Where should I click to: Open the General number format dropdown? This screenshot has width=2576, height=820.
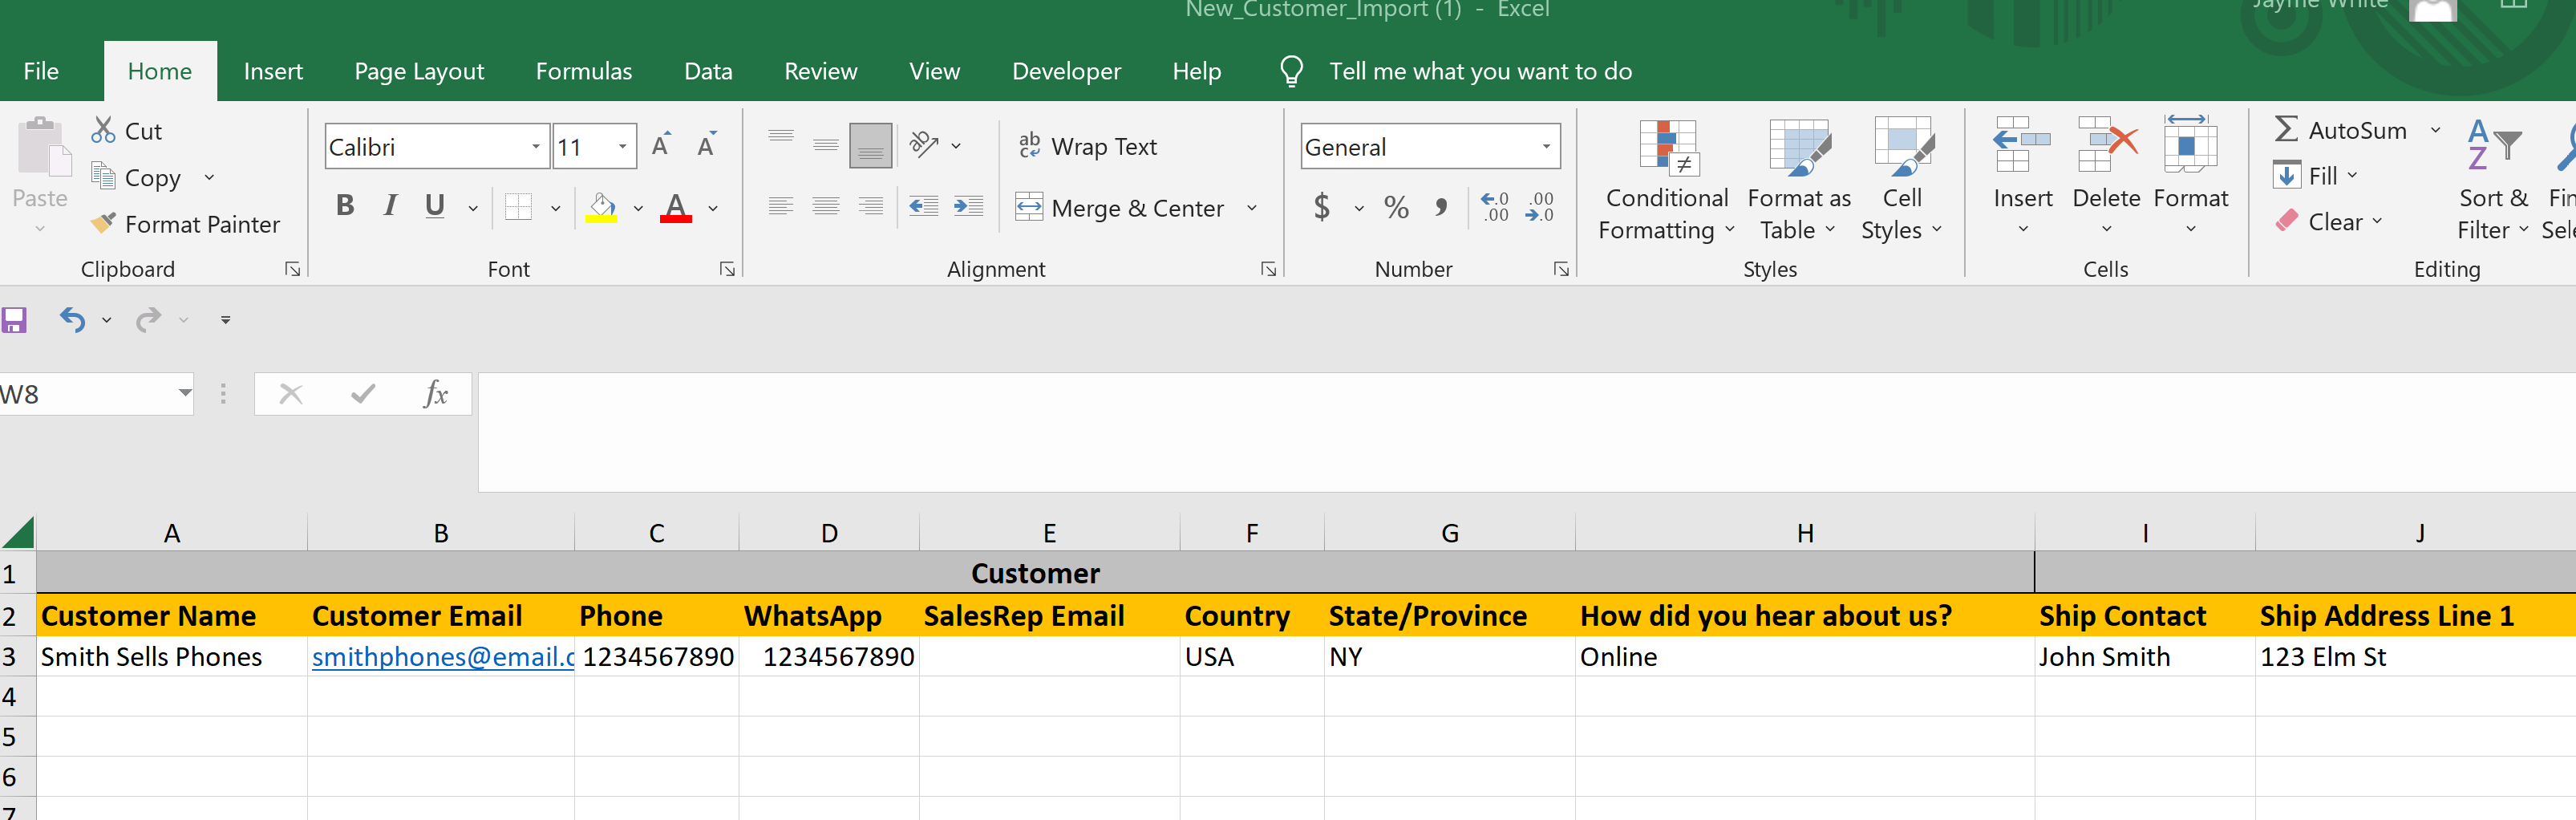click(x=1546, y=147)
